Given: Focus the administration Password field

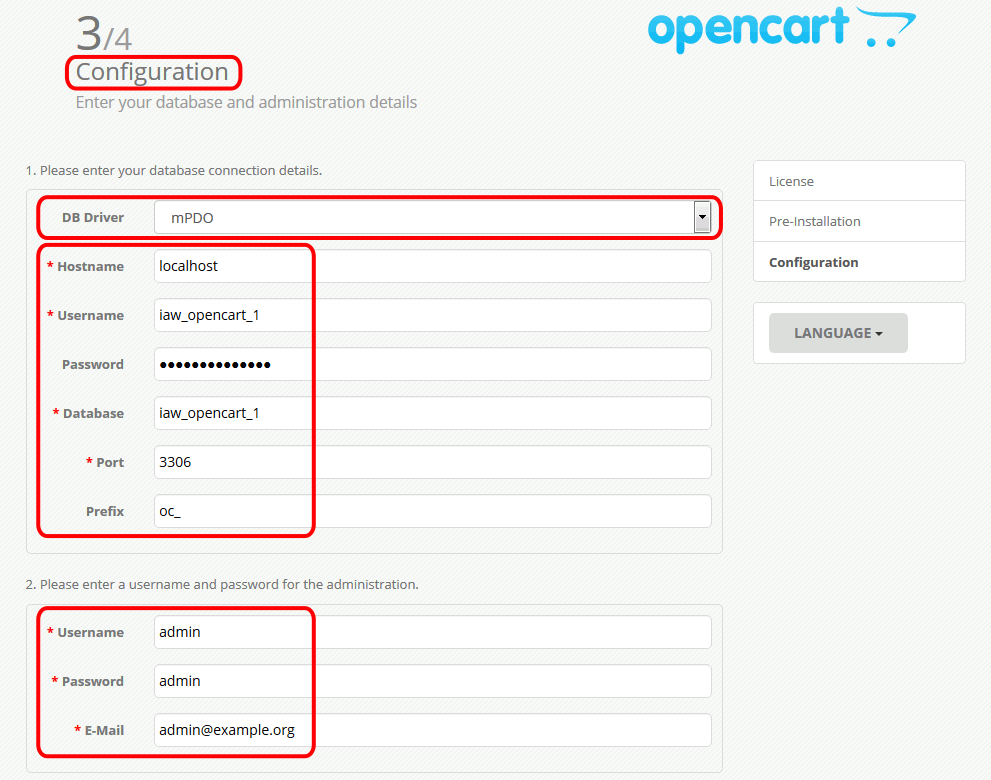Looking at the screenshot, I should pos(433,681).
